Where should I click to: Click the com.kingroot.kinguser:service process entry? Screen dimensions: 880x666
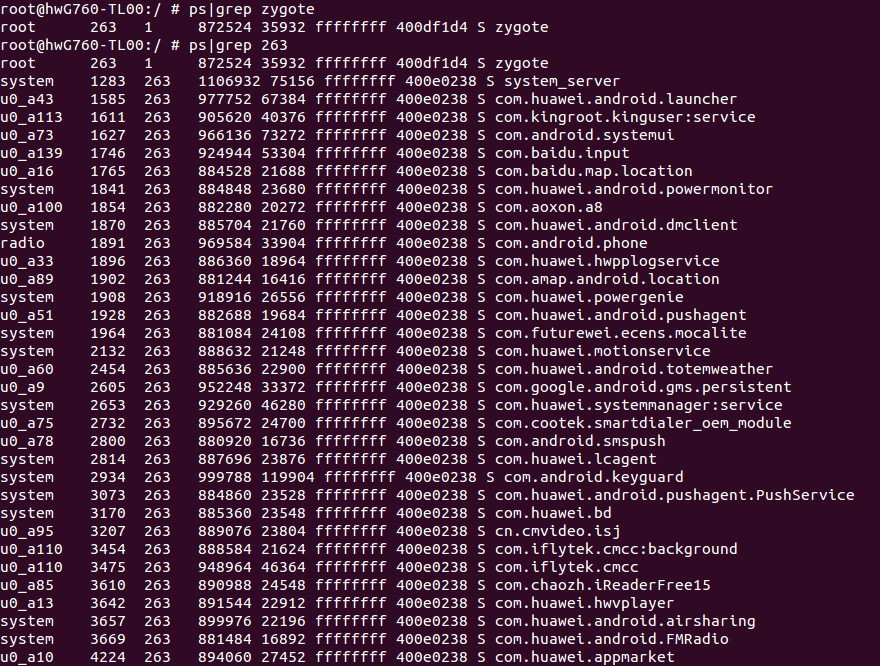click(x=611, y=117)
